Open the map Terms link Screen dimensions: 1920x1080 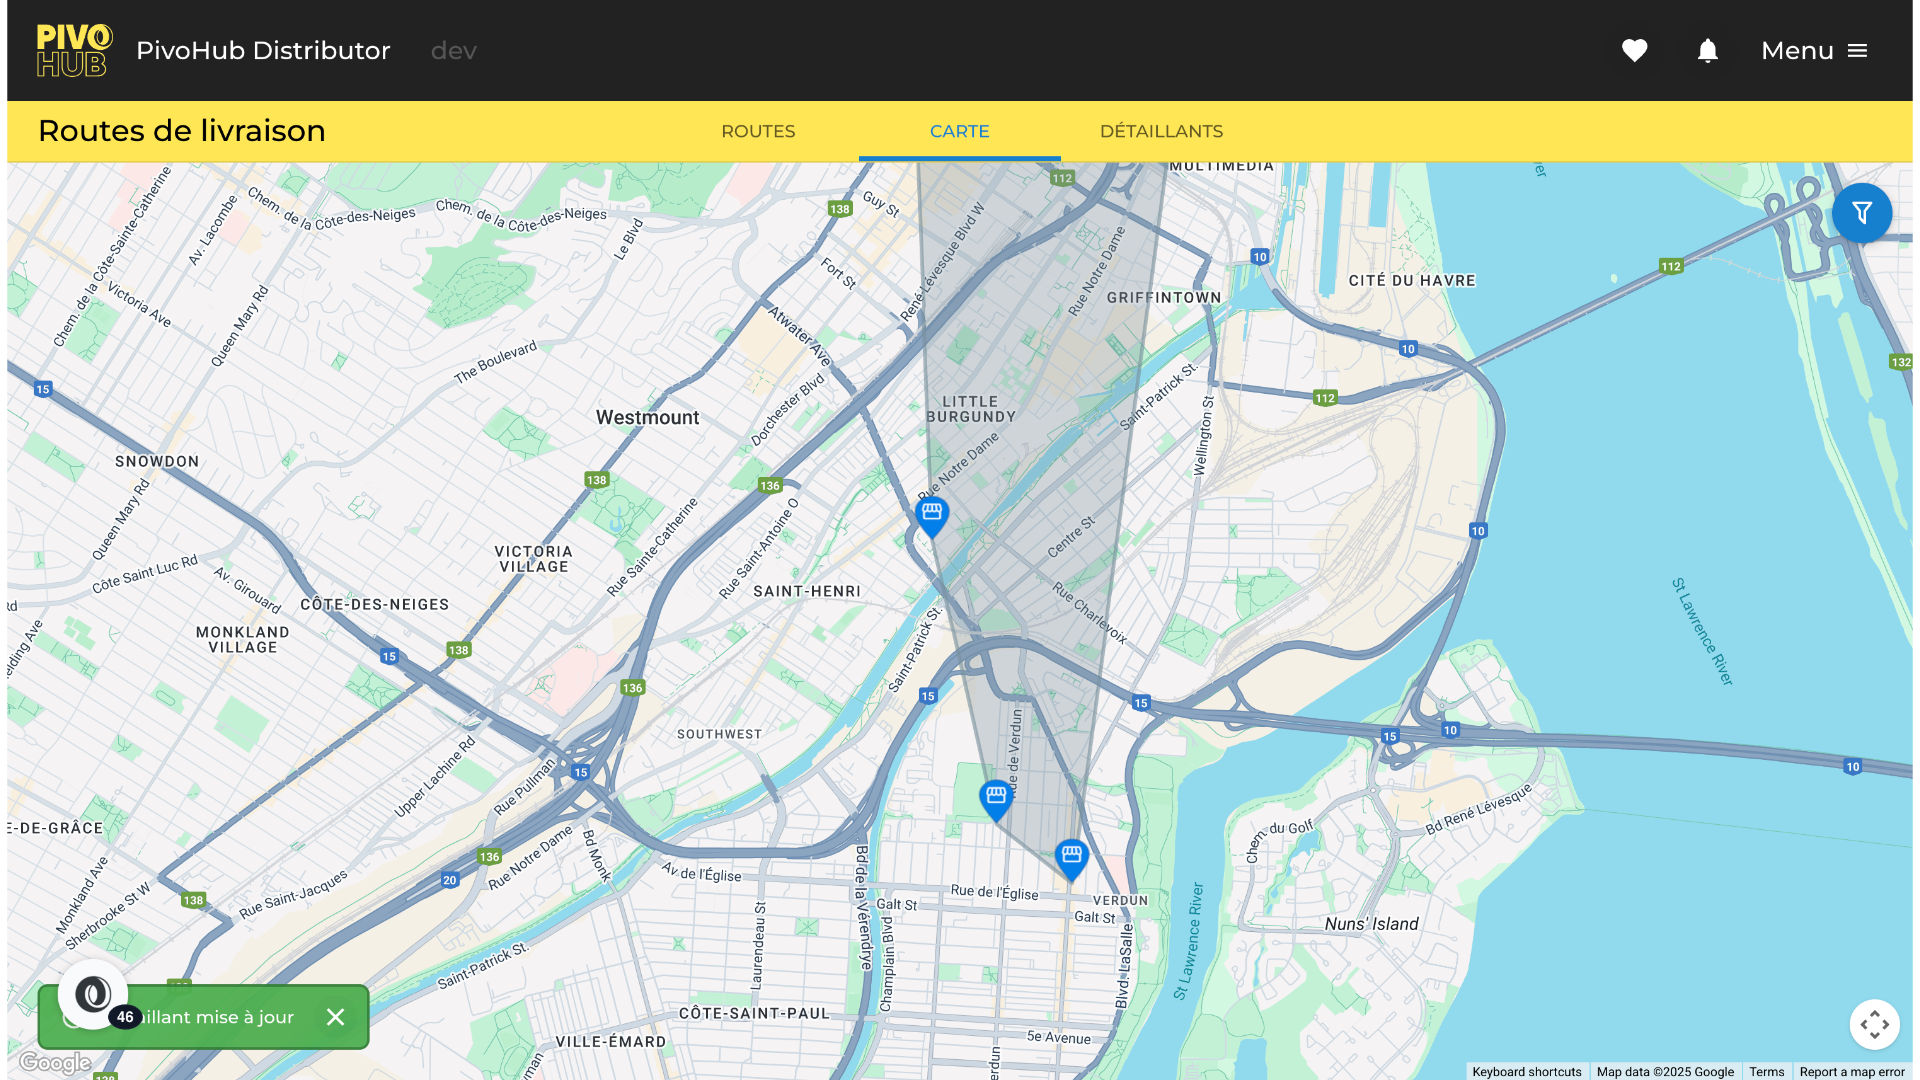[x=1766, y=1072]
